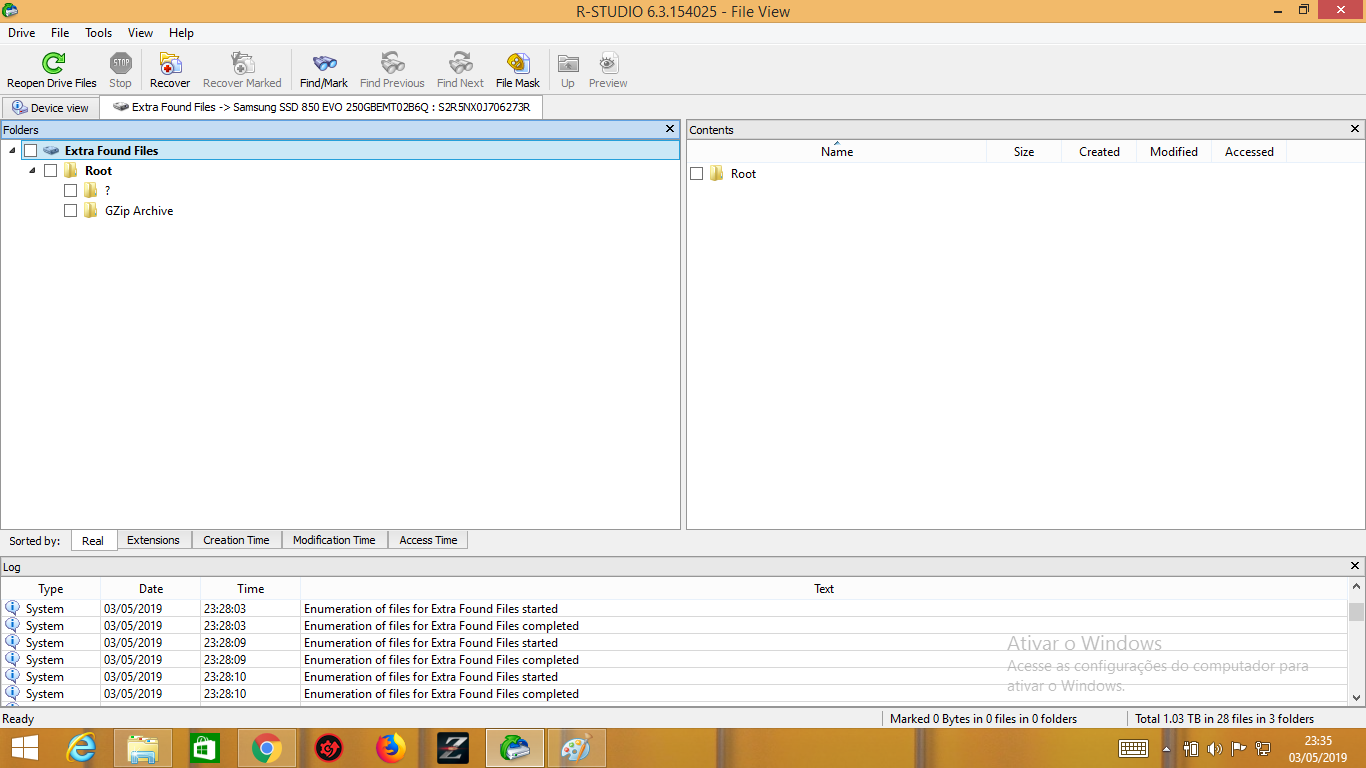Click the Log Text column header

(x=824, y=589)
